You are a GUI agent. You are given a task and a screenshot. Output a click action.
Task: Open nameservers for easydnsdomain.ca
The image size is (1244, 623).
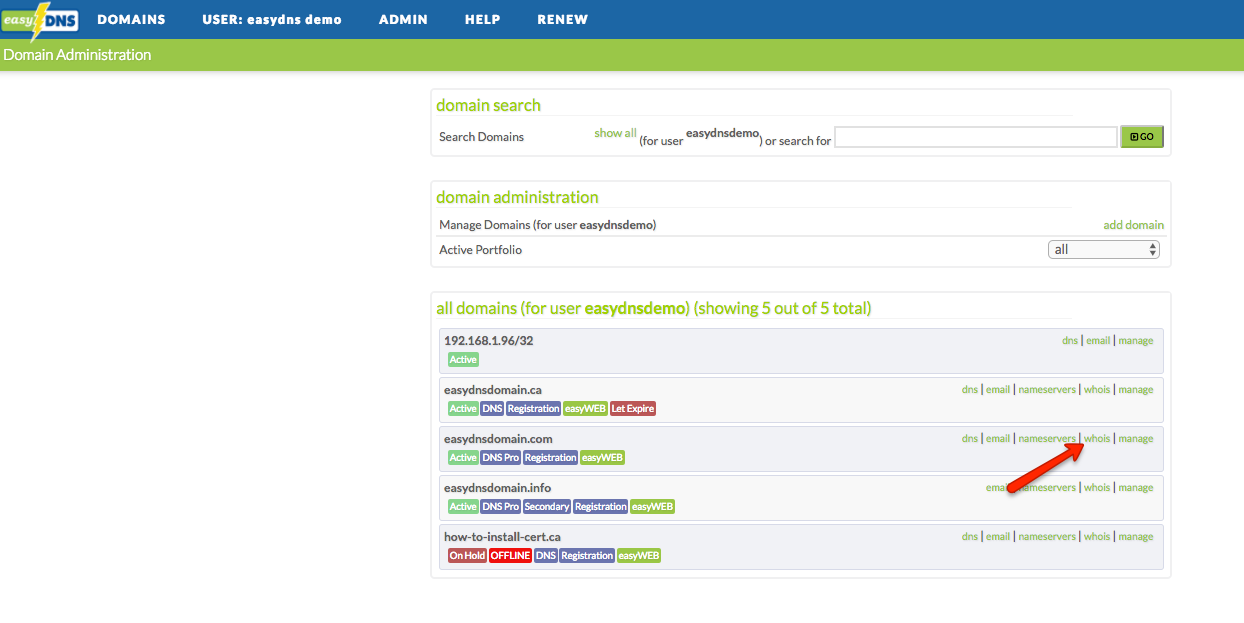click(x=1047, y=390)
